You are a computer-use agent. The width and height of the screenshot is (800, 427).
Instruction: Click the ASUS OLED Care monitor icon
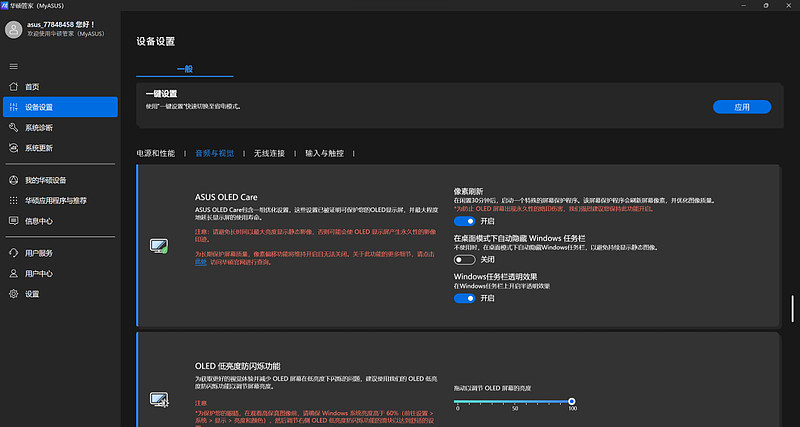159,246
